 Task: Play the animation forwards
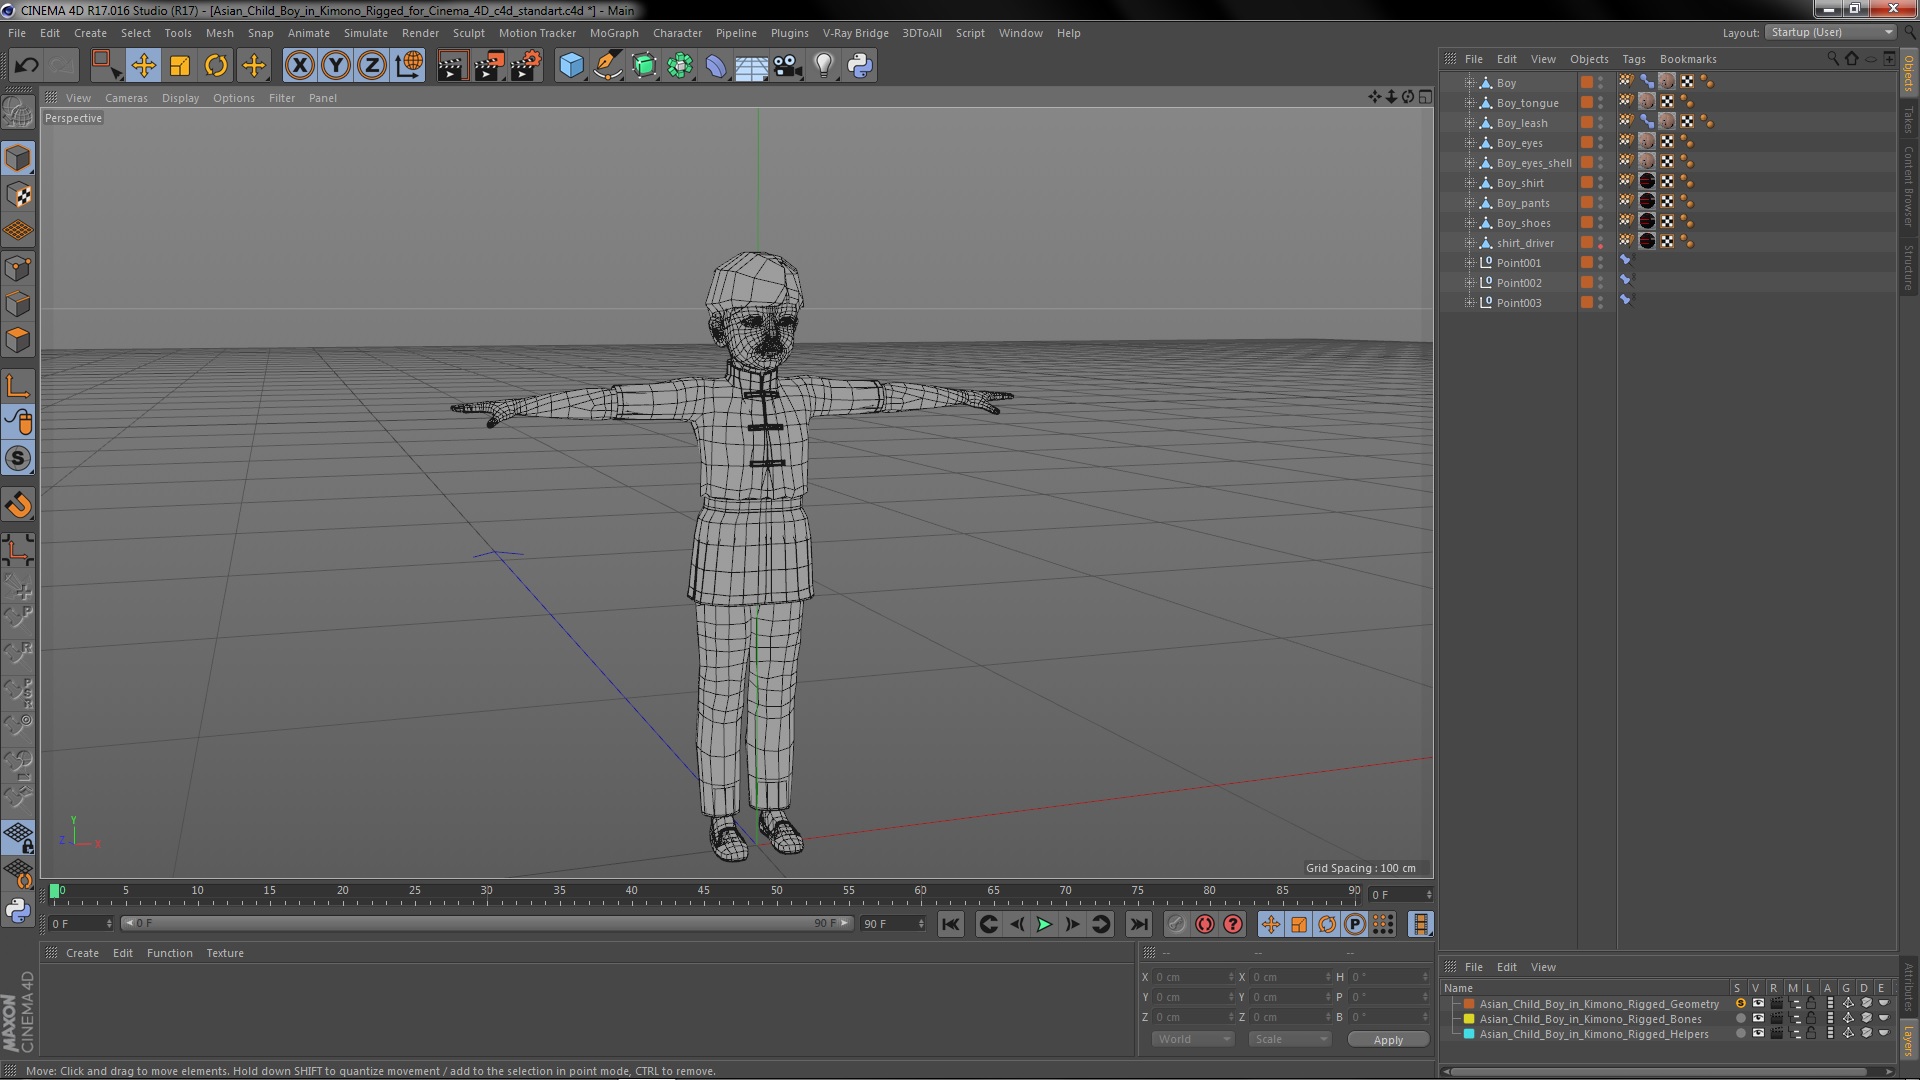pos(1044,924)
